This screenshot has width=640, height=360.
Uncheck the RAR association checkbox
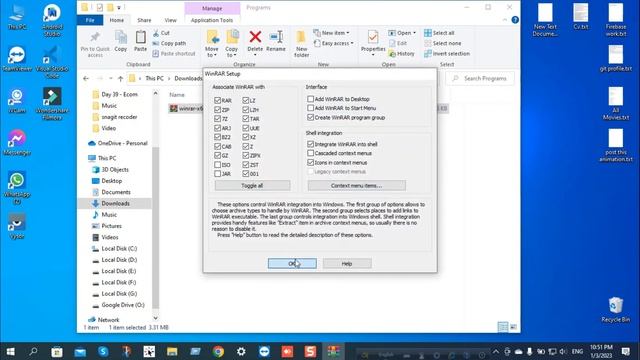point(218,100)
